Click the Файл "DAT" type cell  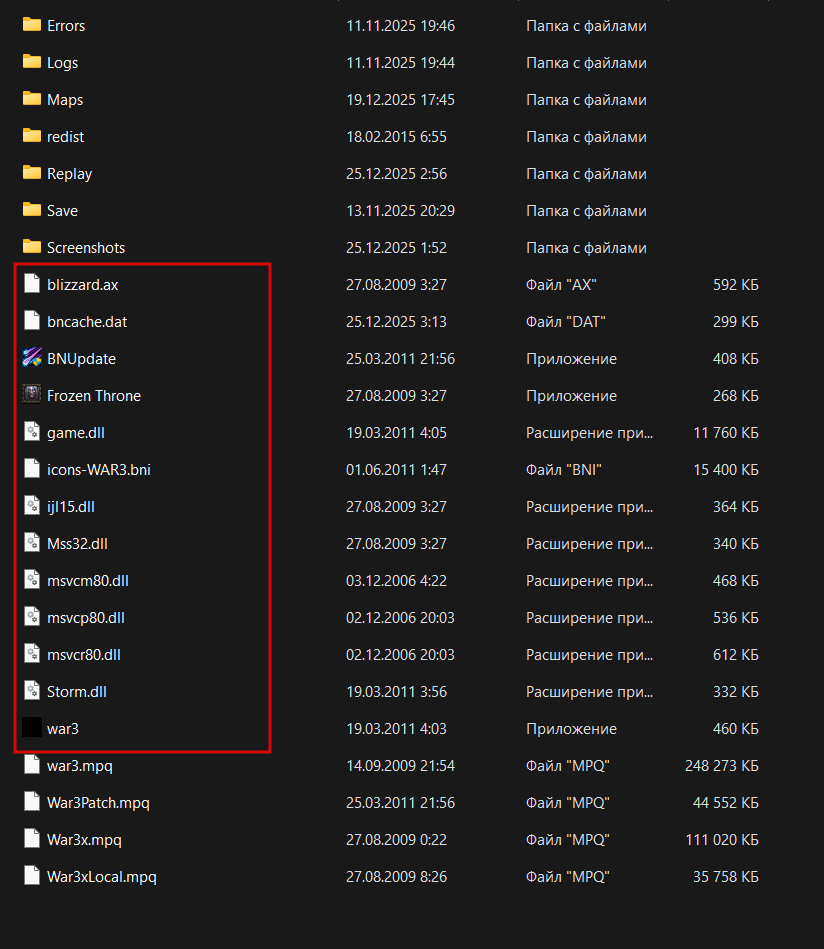point(566,321)
